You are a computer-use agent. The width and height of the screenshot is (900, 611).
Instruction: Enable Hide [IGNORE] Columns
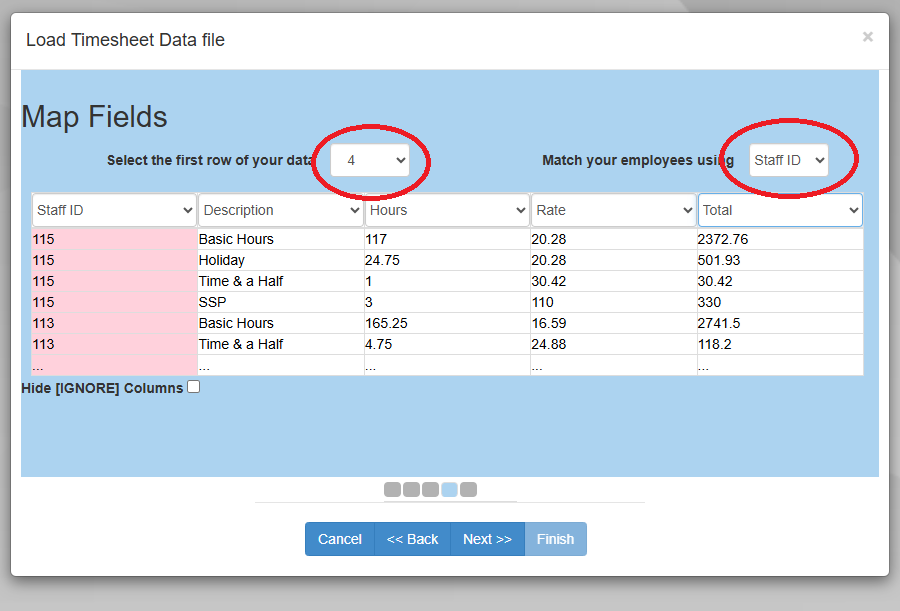193,386
